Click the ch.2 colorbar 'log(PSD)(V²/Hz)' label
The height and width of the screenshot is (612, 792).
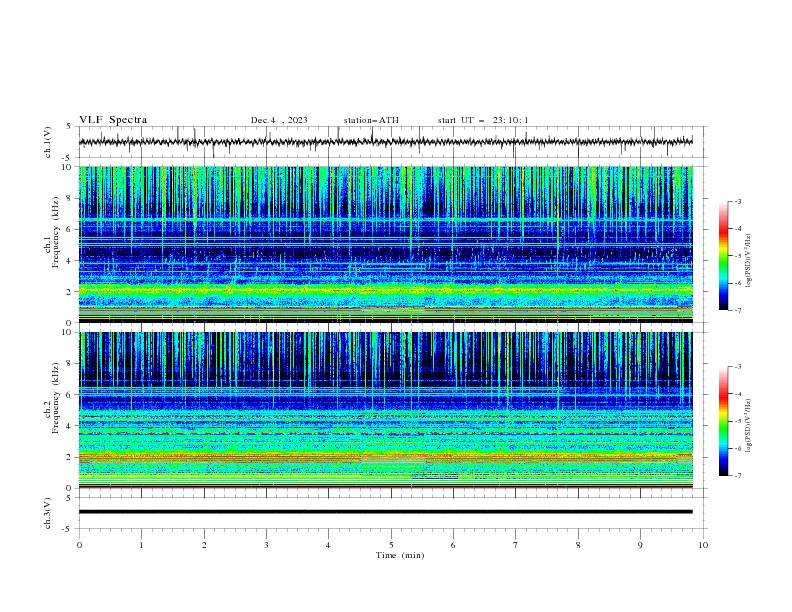(748, 426)
